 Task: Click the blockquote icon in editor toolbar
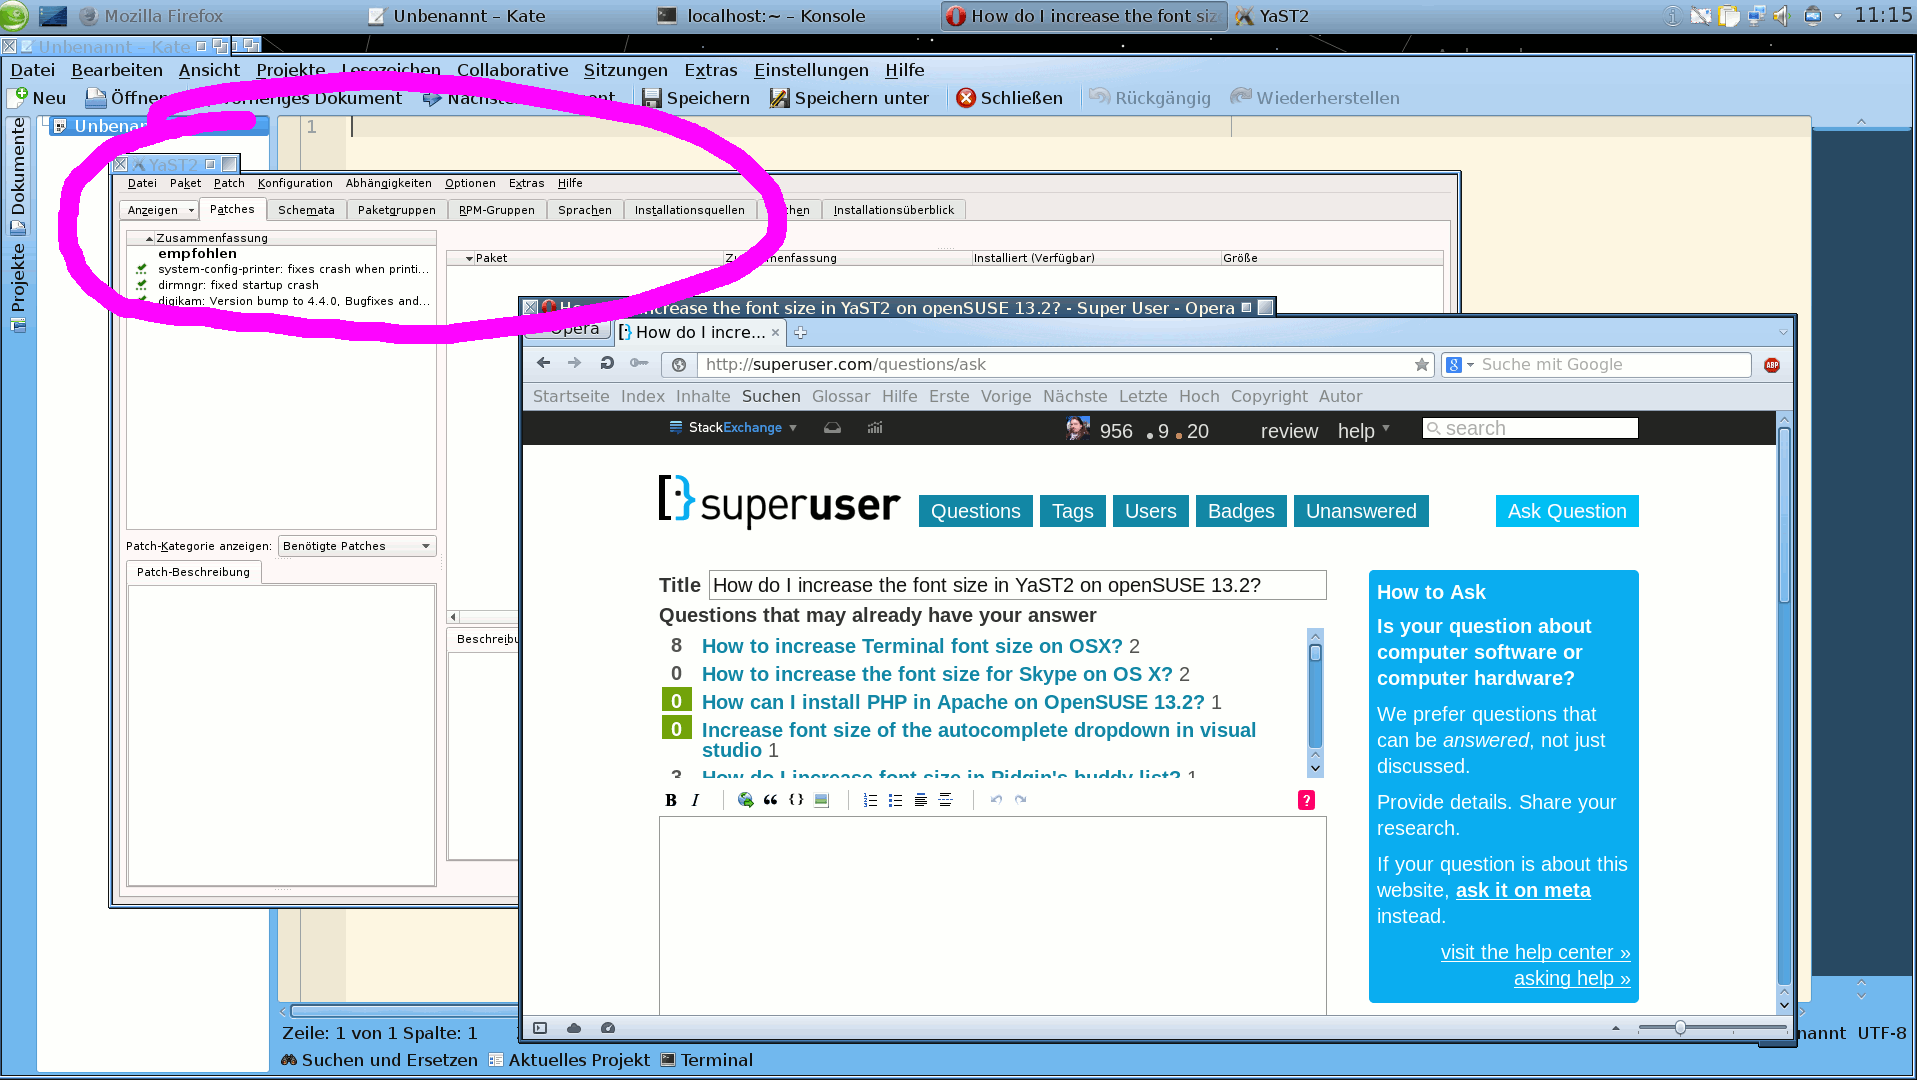(770, 800)
